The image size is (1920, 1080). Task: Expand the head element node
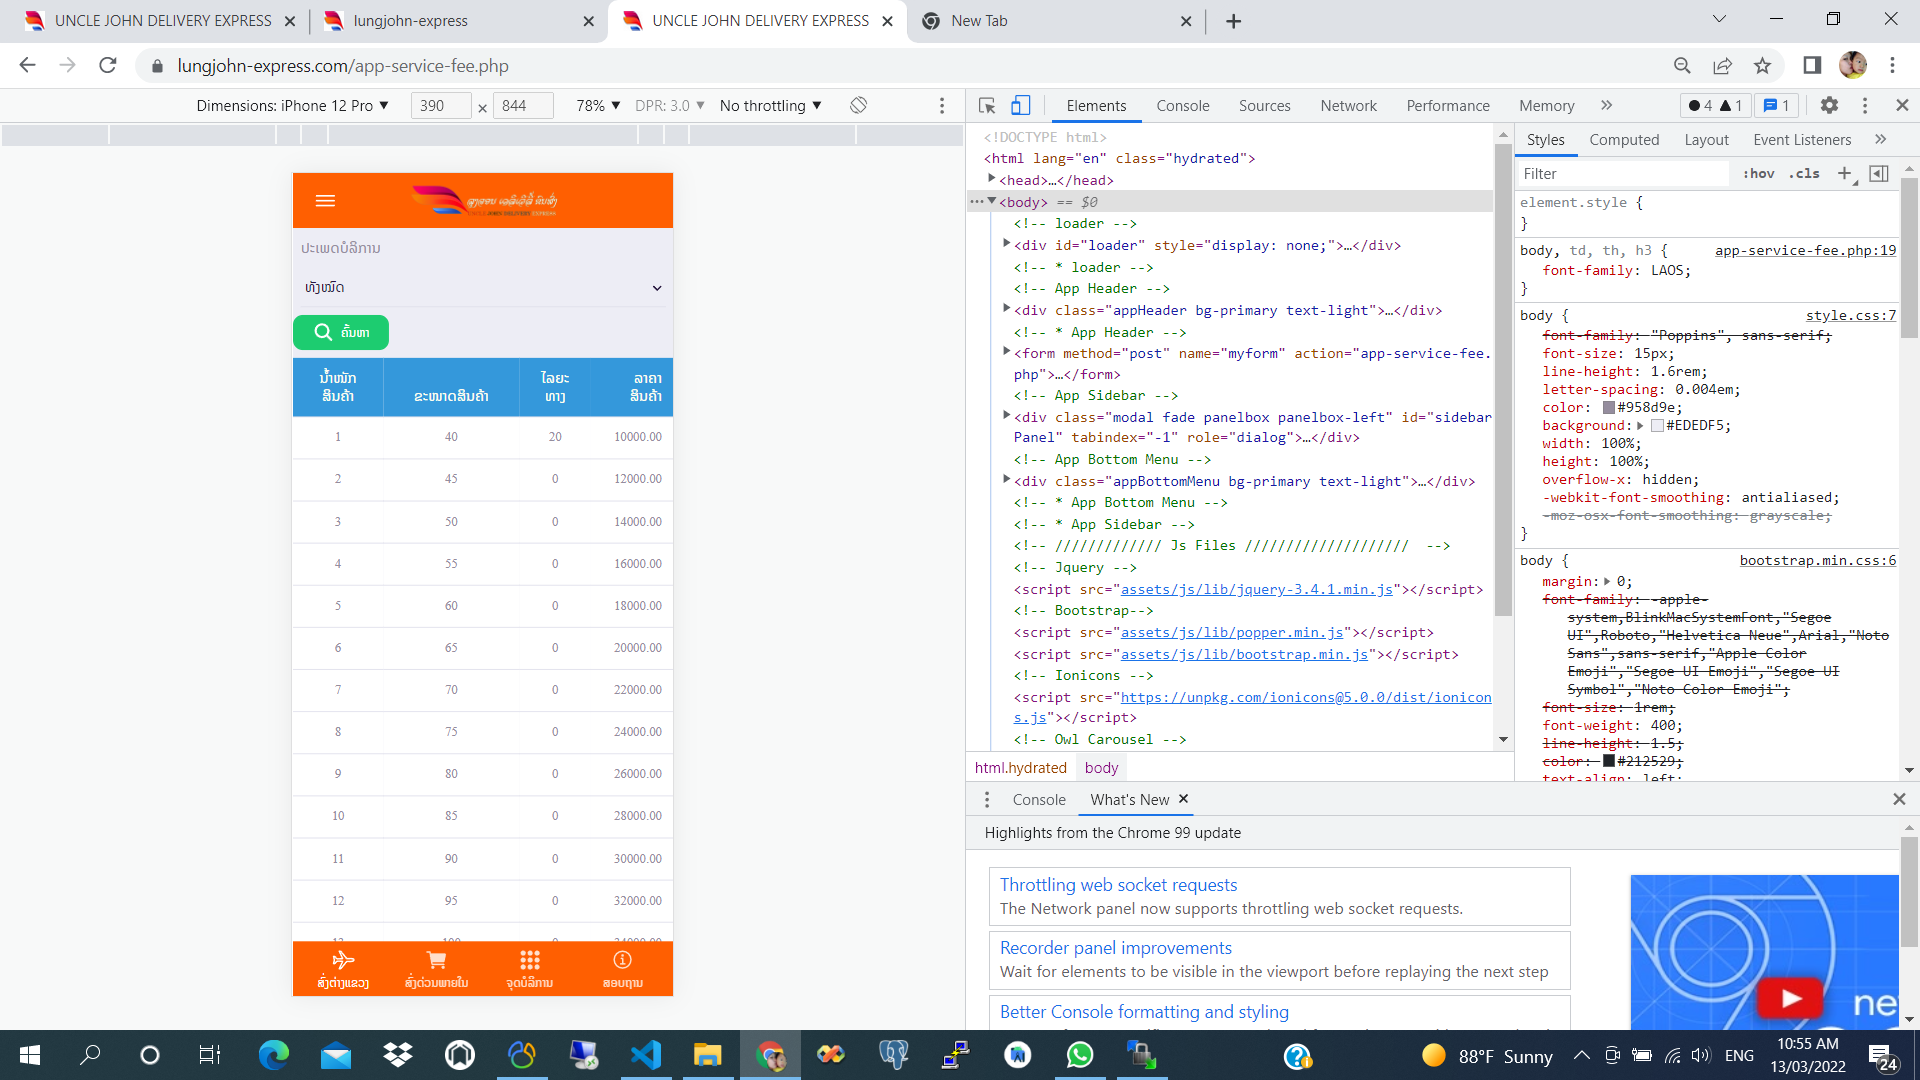pyautogui.click(x=992, y=179)
